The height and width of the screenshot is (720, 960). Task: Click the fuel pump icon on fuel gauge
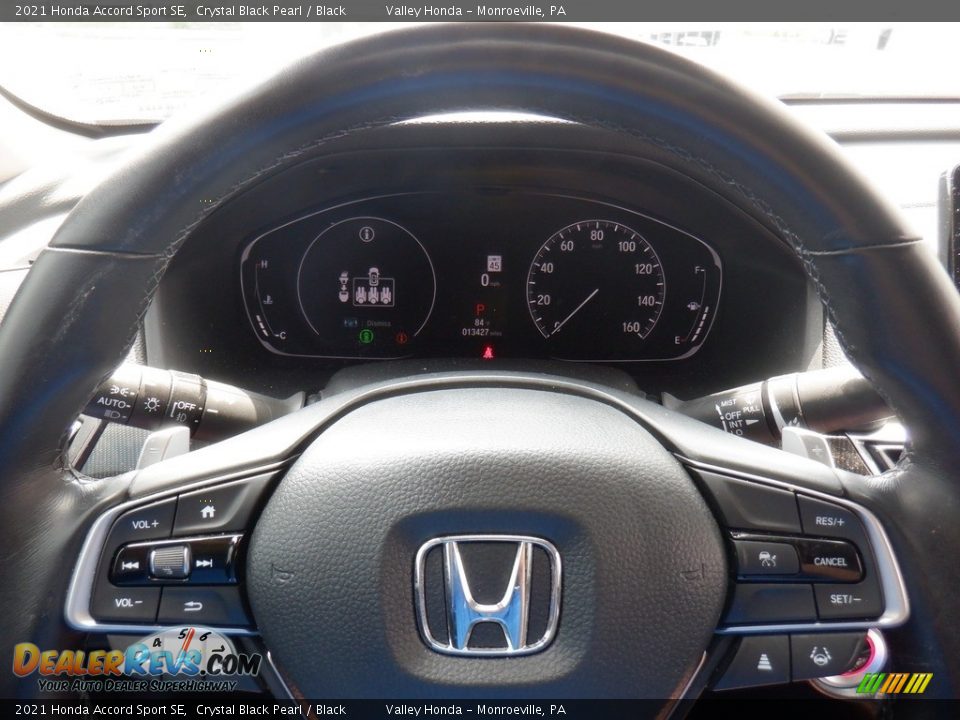coord(694,306)
